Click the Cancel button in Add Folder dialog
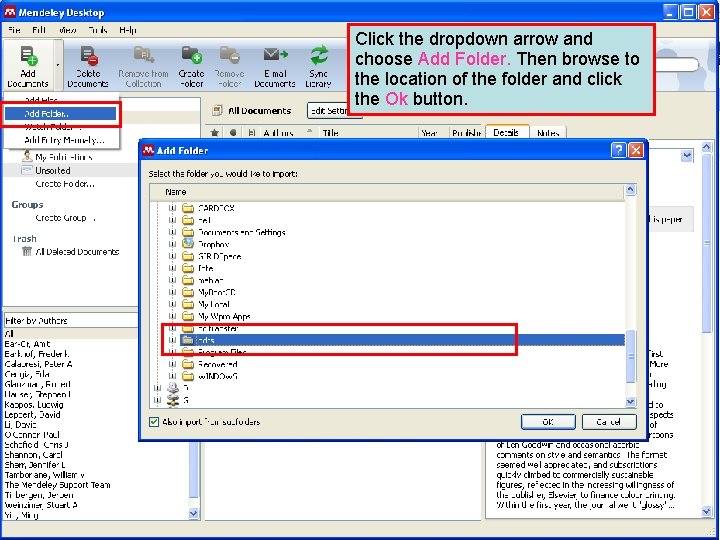The height and width of the screenshot is (540, 720). (x=609, y=422)
